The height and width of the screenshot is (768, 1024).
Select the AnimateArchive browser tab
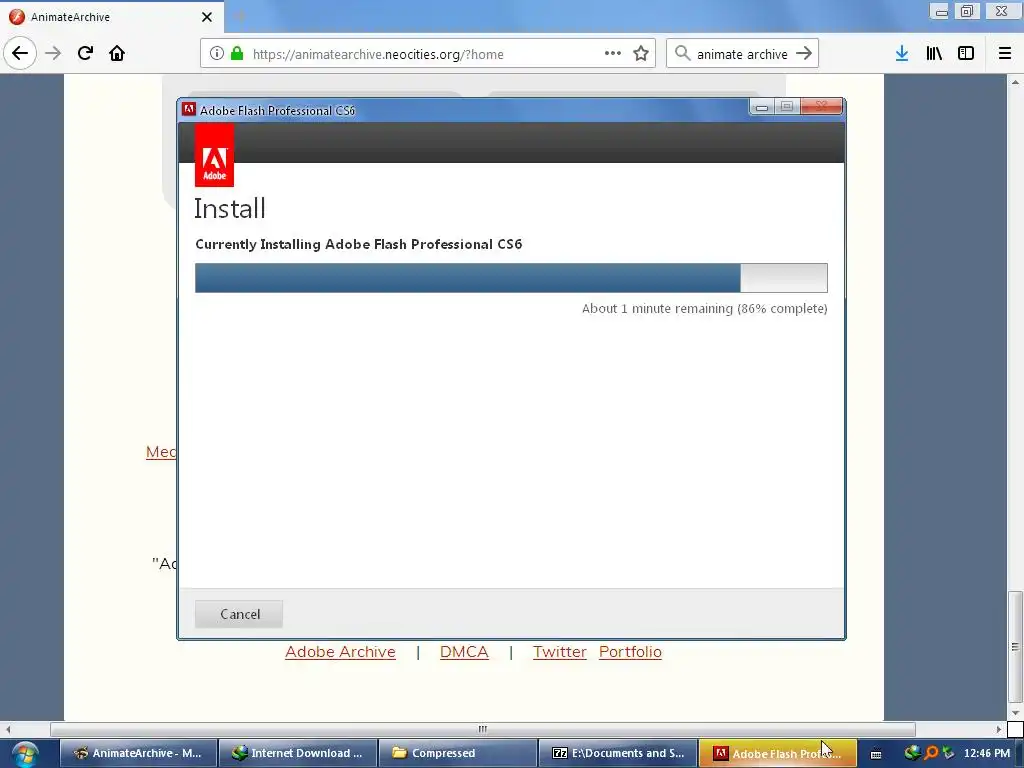click(x=111, y=17)
